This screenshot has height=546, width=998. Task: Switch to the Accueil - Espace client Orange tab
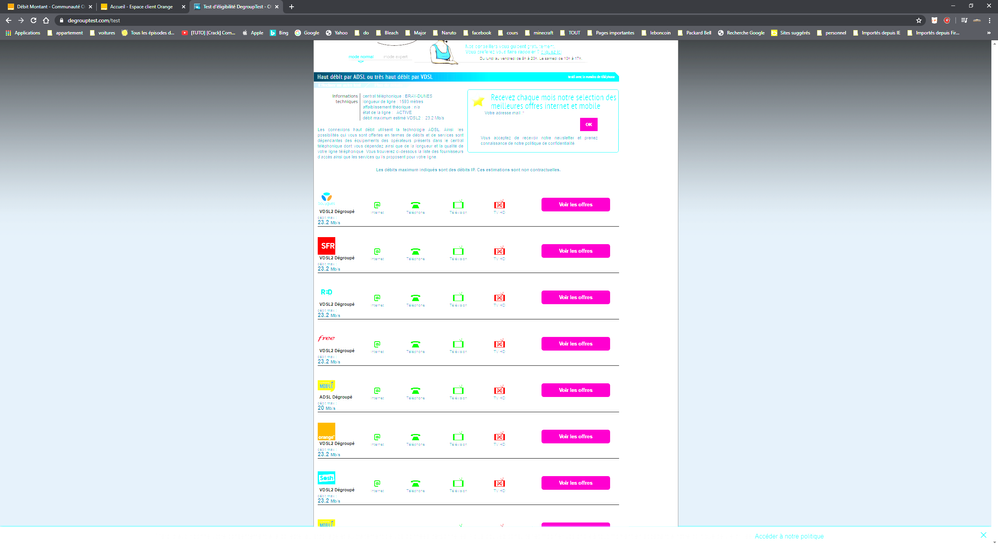[141, 6]
